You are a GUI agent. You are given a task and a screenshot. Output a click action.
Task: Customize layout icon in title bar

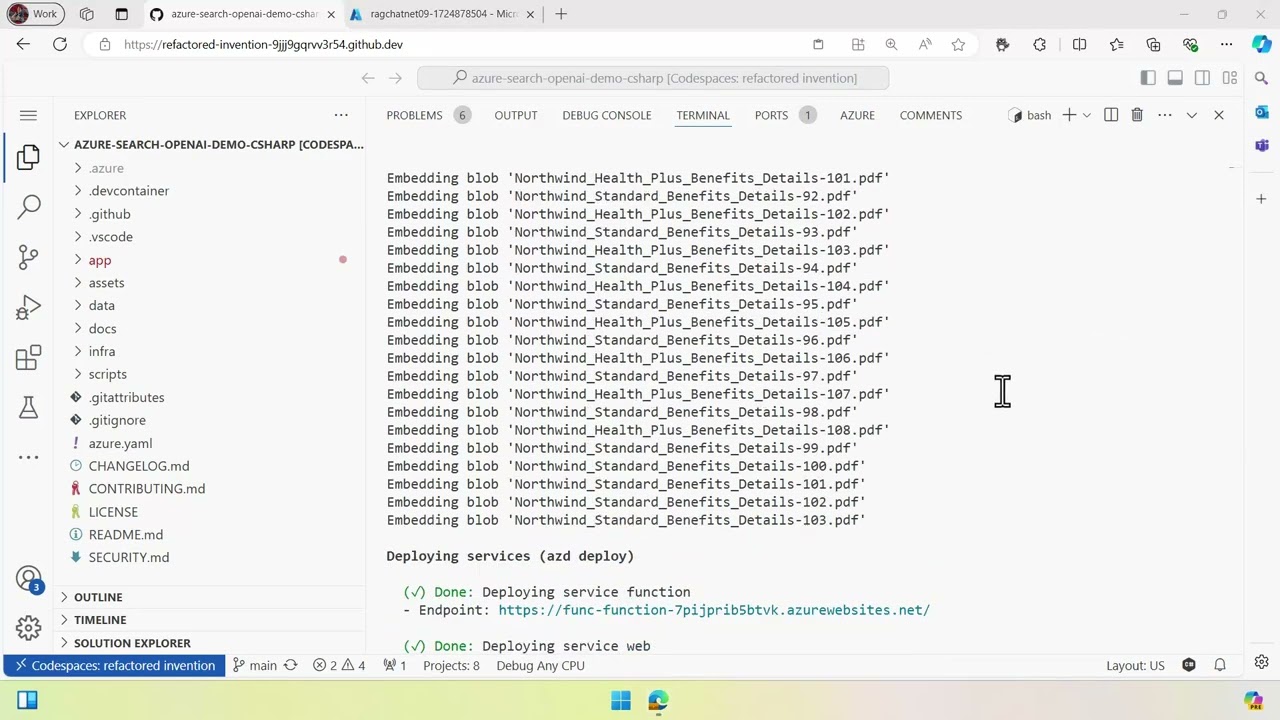(1230, 78)
